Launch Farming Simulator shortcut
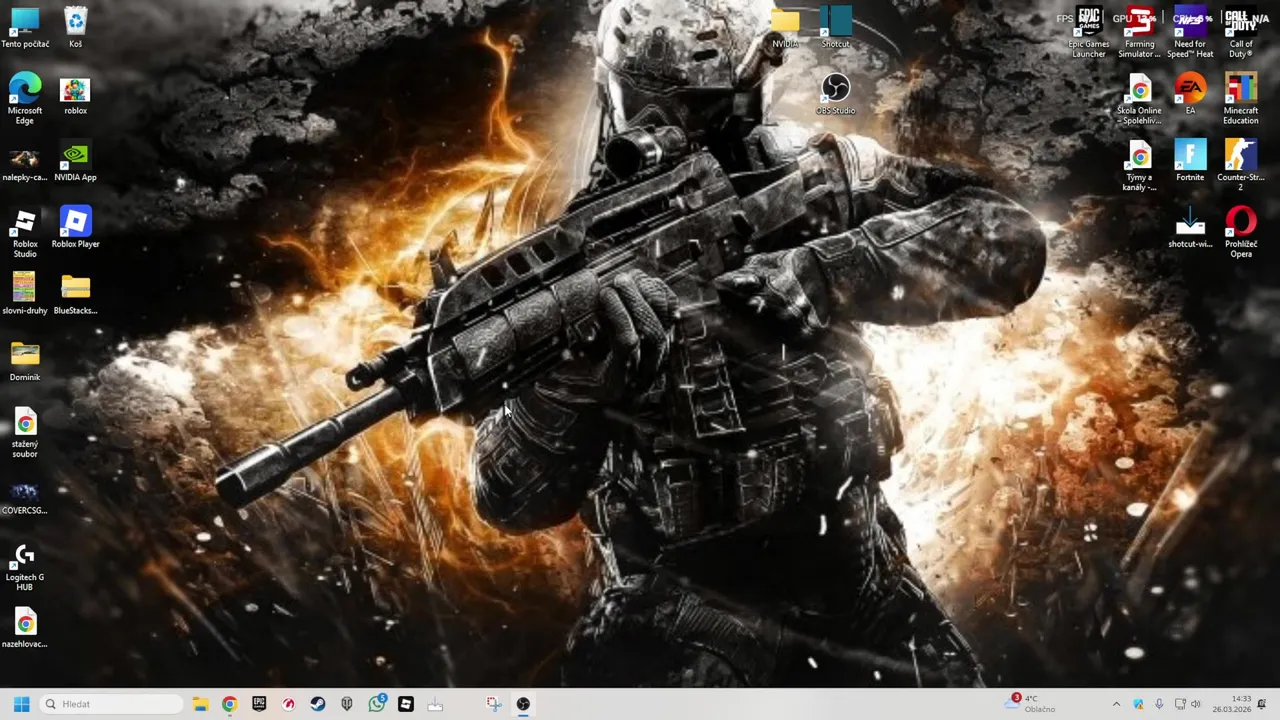Screen dimensions: 1280x720 (1139, 32)
